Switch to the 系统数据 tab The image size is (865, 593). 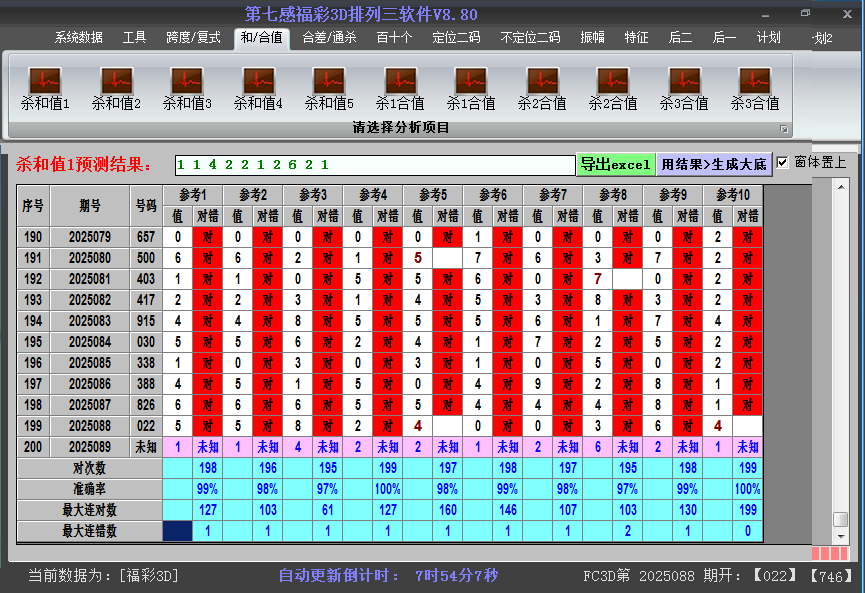pos(78,38)
